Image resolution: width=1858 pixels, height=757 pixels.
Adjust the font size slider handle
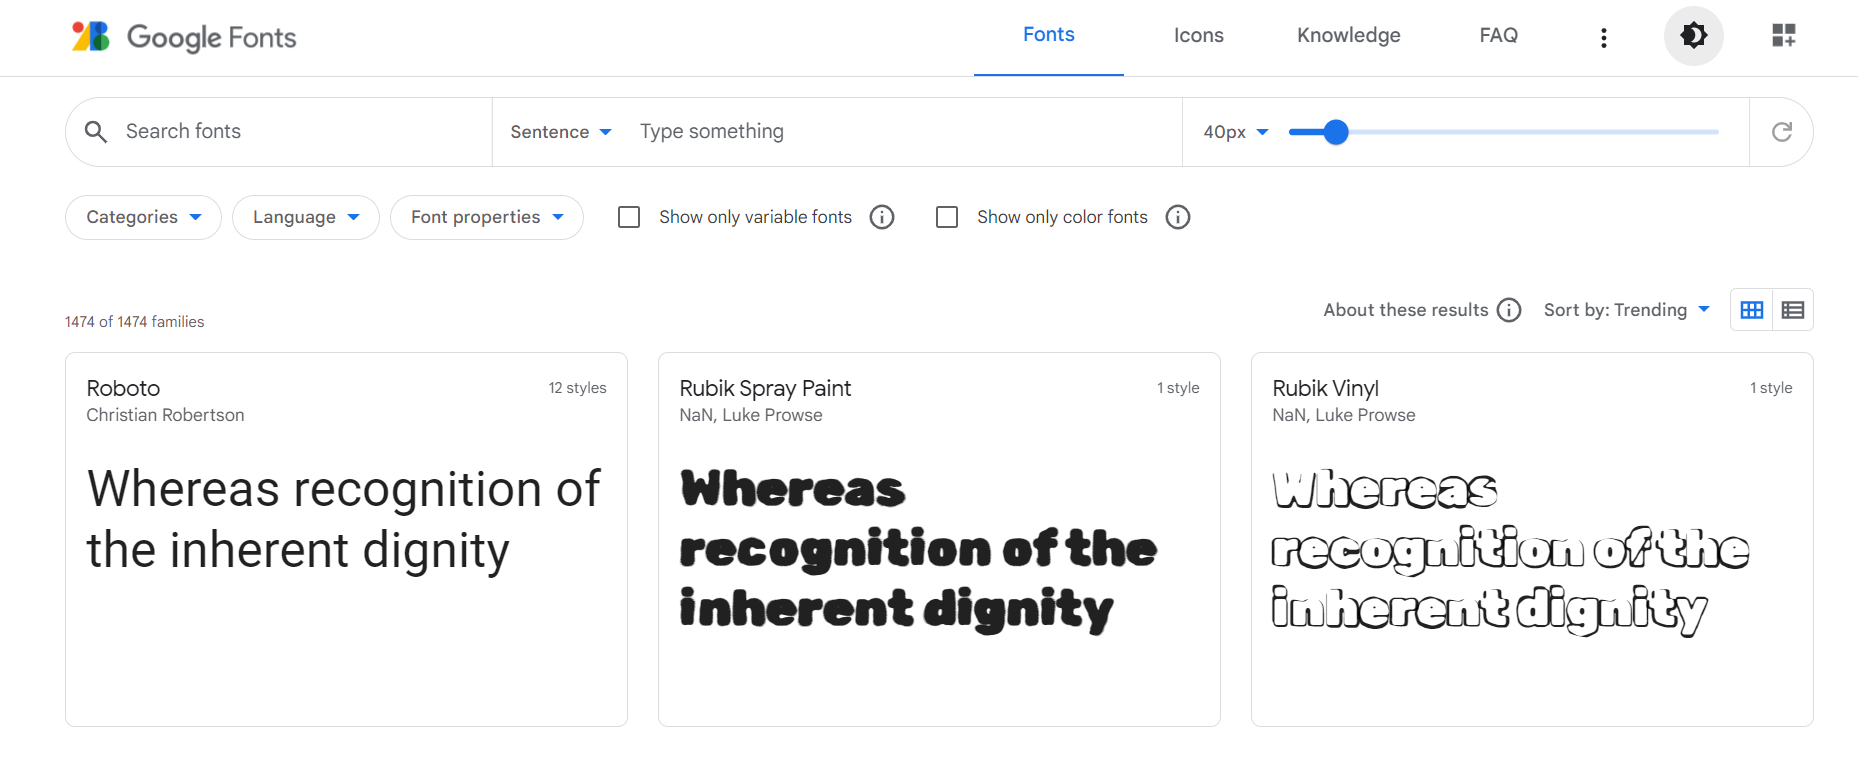coord(1336,132)
